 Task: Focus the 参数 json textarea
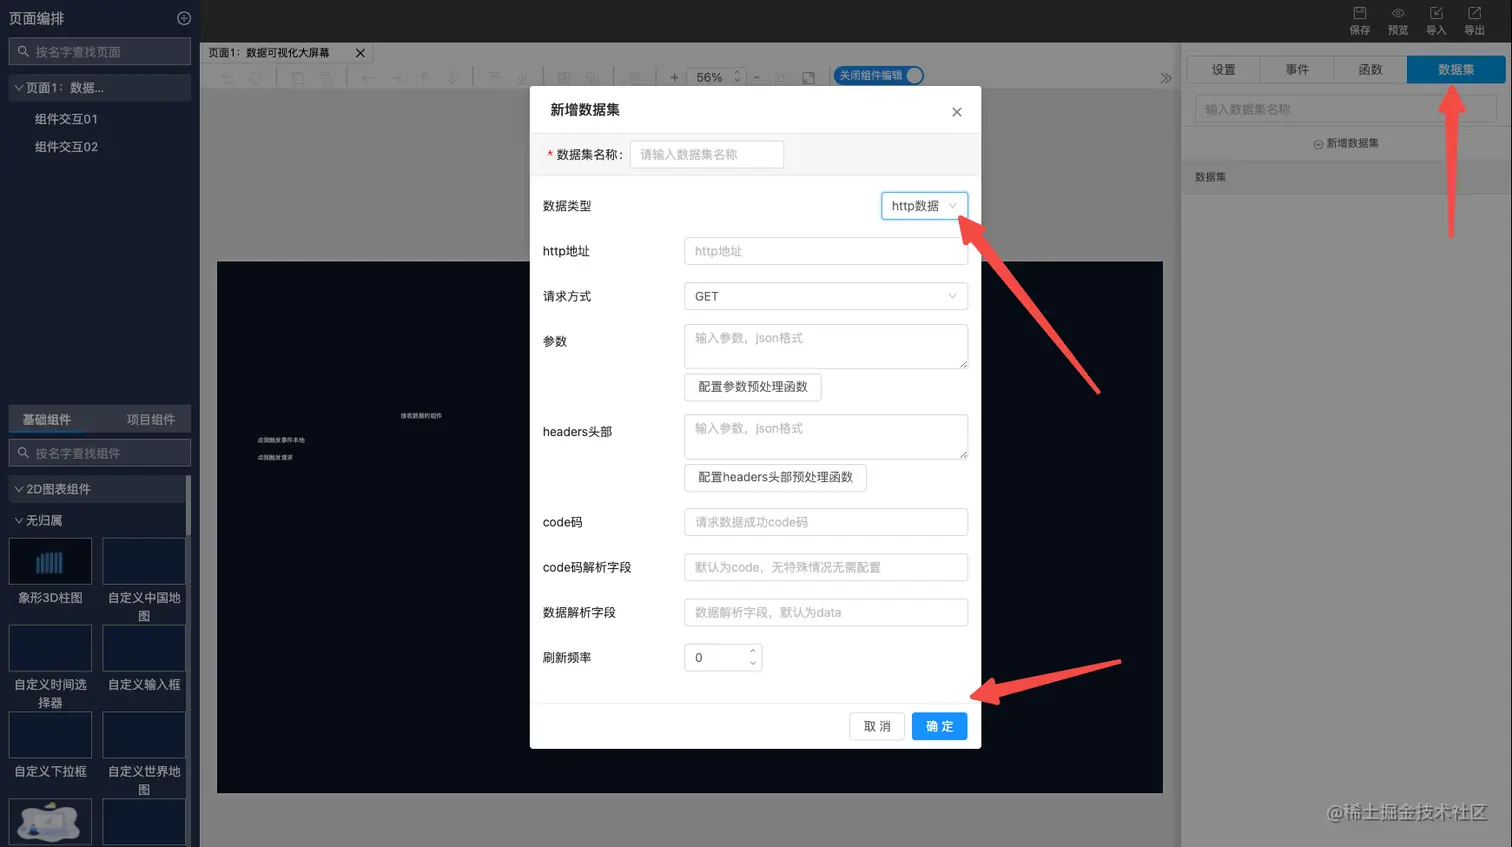pos(826,346)
